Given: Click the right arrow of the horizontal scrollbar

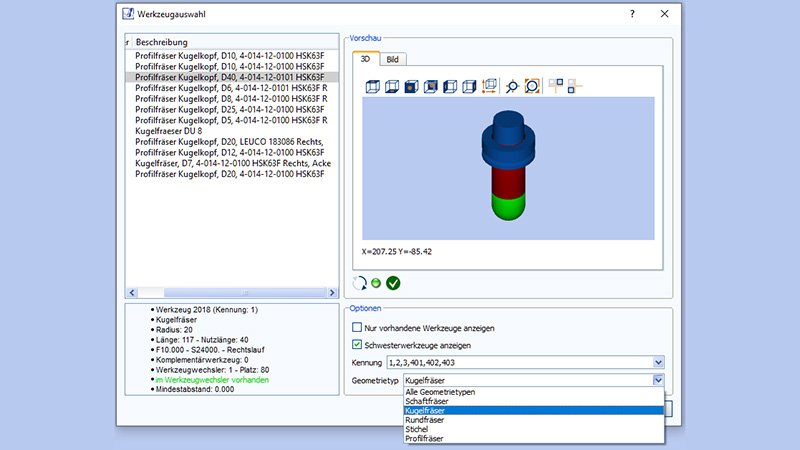Looking at the screenshot, I should coord(332,292).
